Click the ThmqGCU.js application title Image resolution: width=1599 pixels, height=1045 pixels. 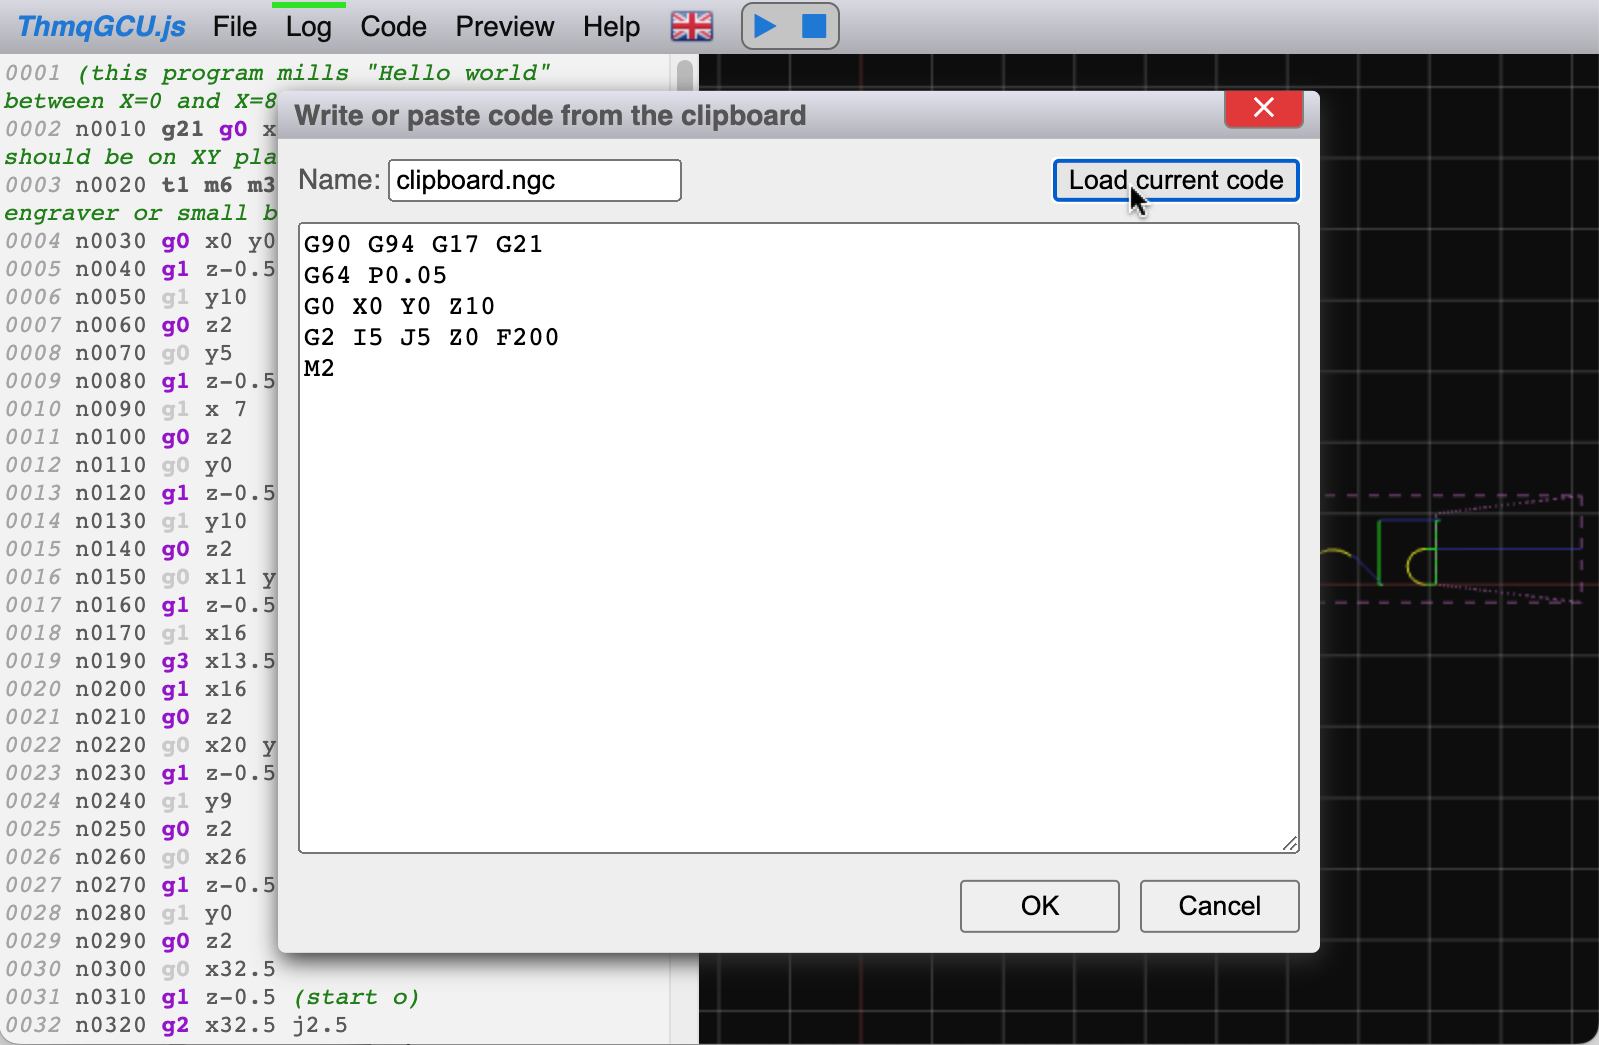(102, 27)
